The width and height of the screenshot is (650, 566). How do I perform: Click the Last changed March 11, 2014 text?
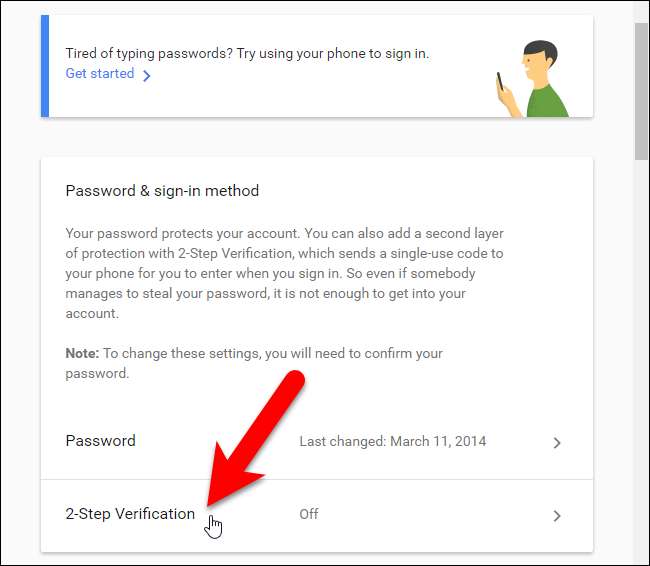(x=392, y=441)
